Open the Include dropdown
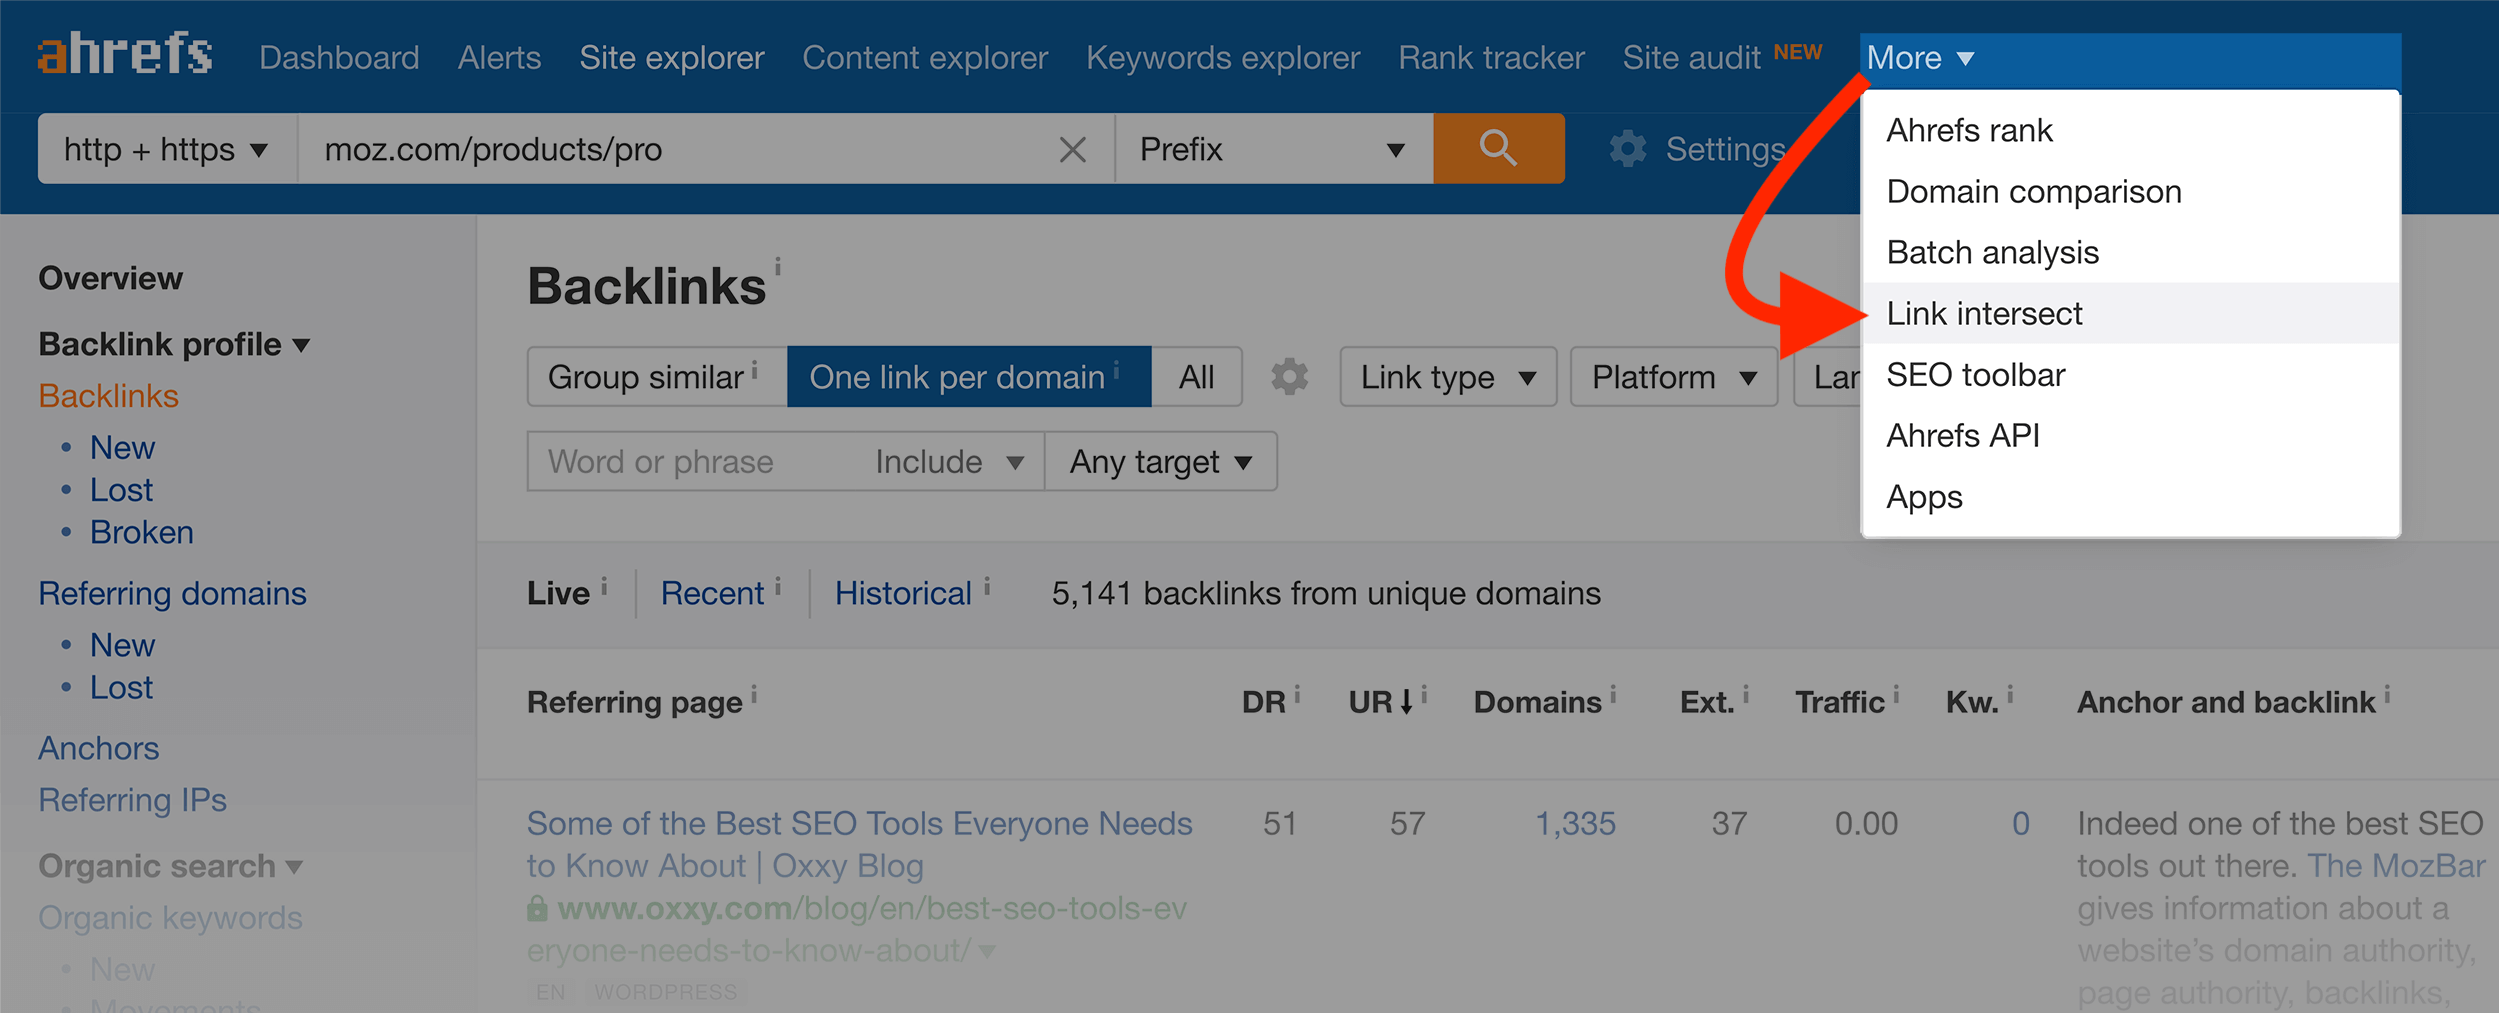The height and width of the screenshot is (1013, 2499). [x=949, y=462]
